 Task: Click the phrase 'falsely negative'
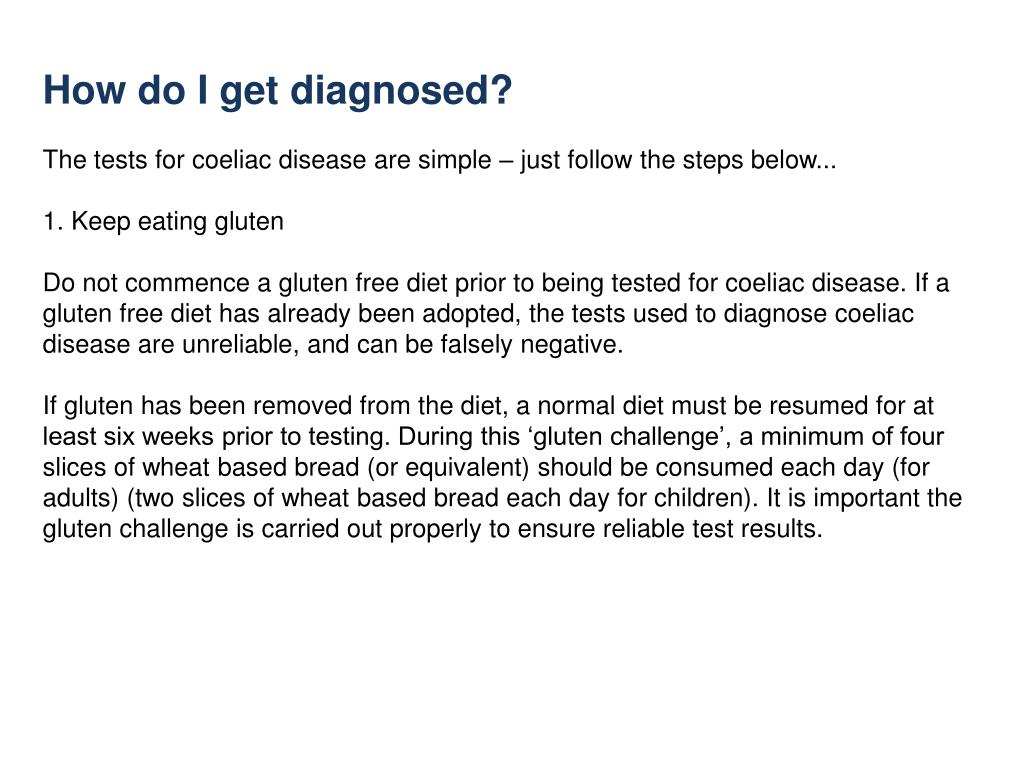pyautogui.click(x=529, y=344)
